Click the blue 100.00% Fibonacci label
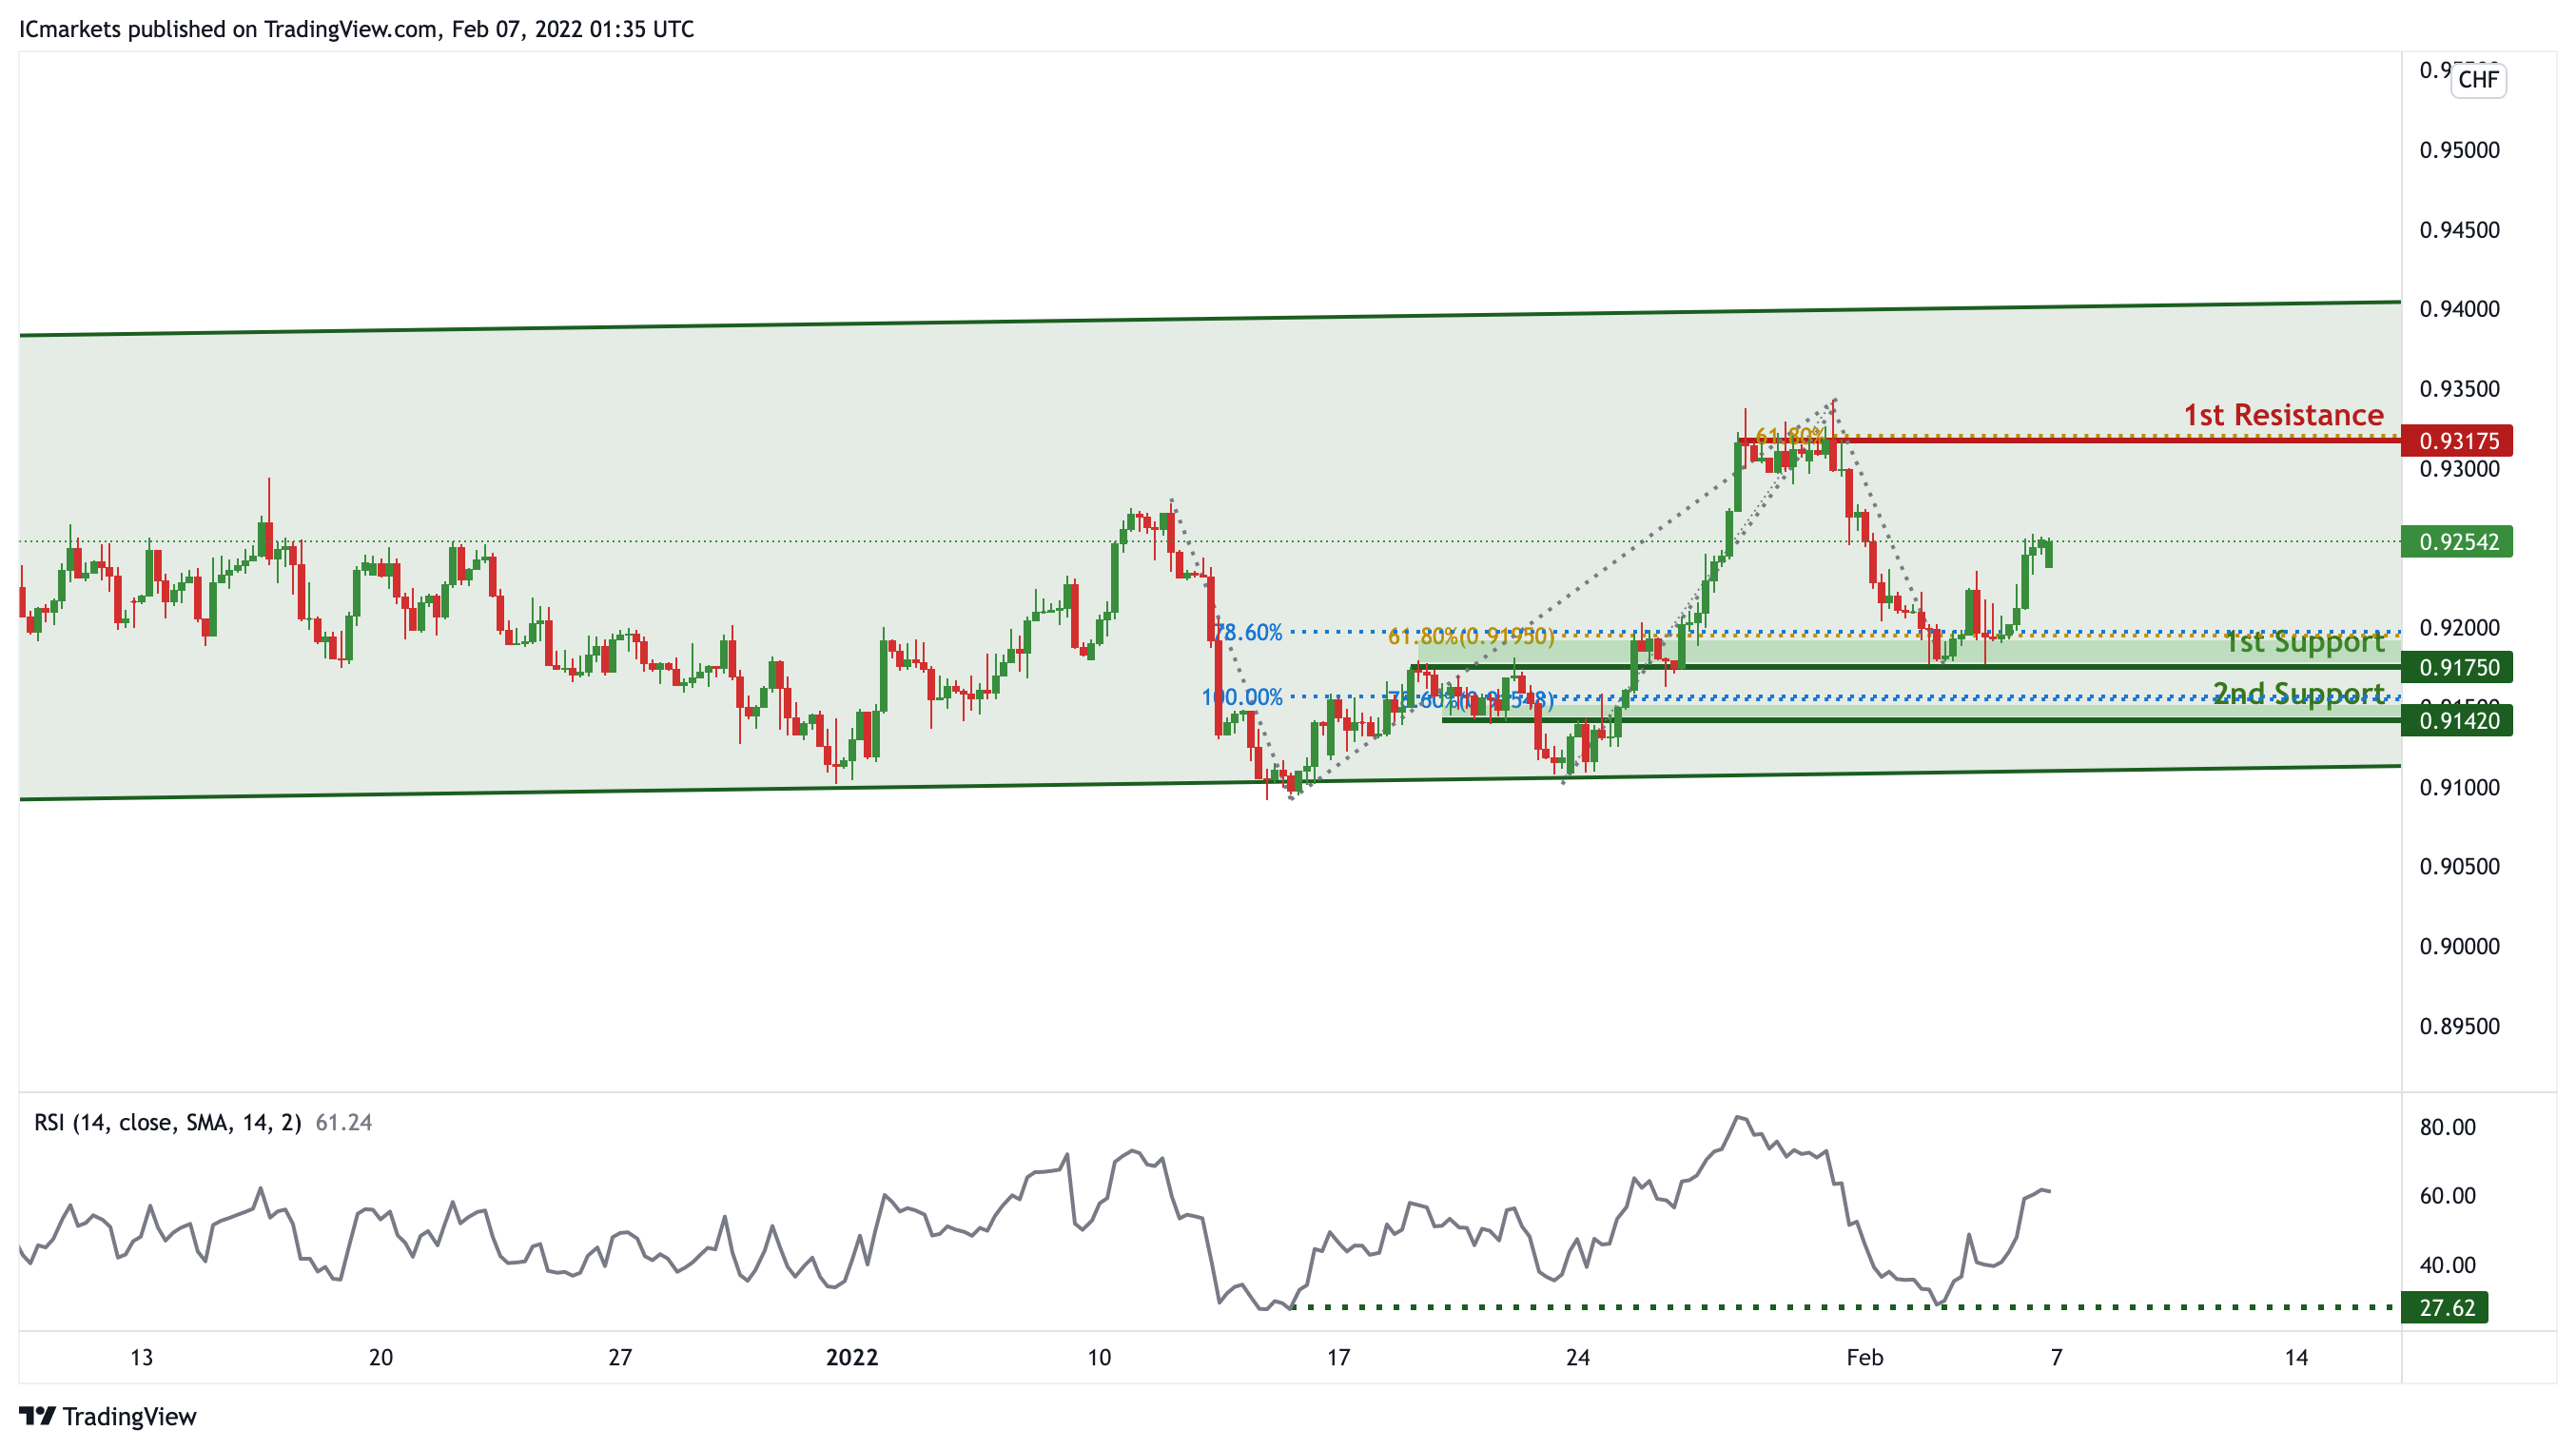Viewport: 2576px width, 1450px height. 1242,697
